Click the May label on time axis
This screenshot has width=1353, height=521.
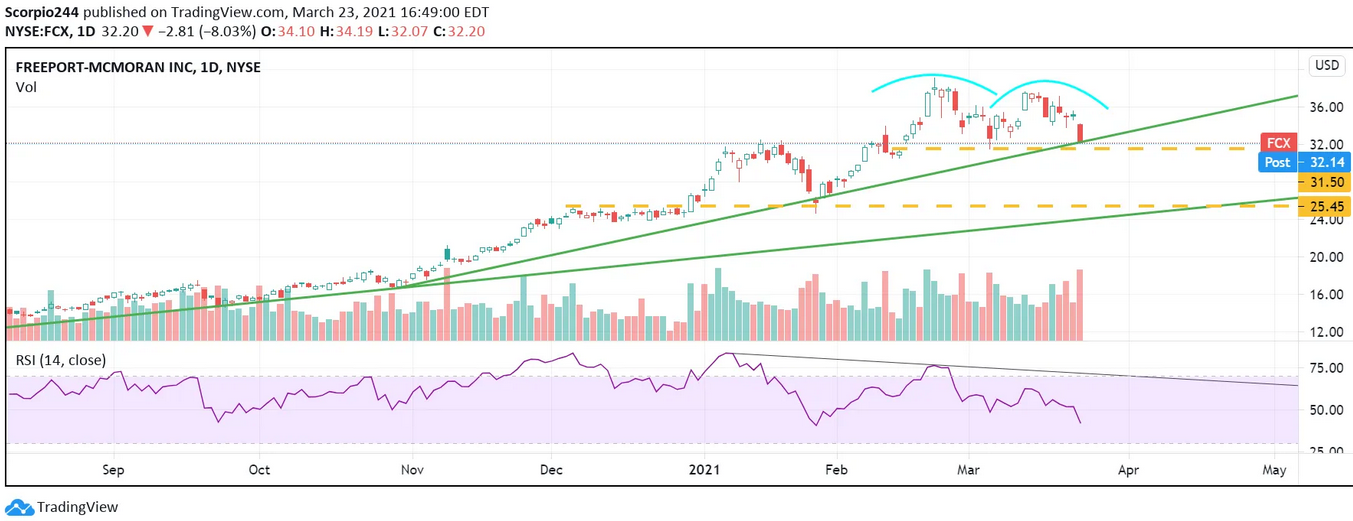(x=1274, y=468)
